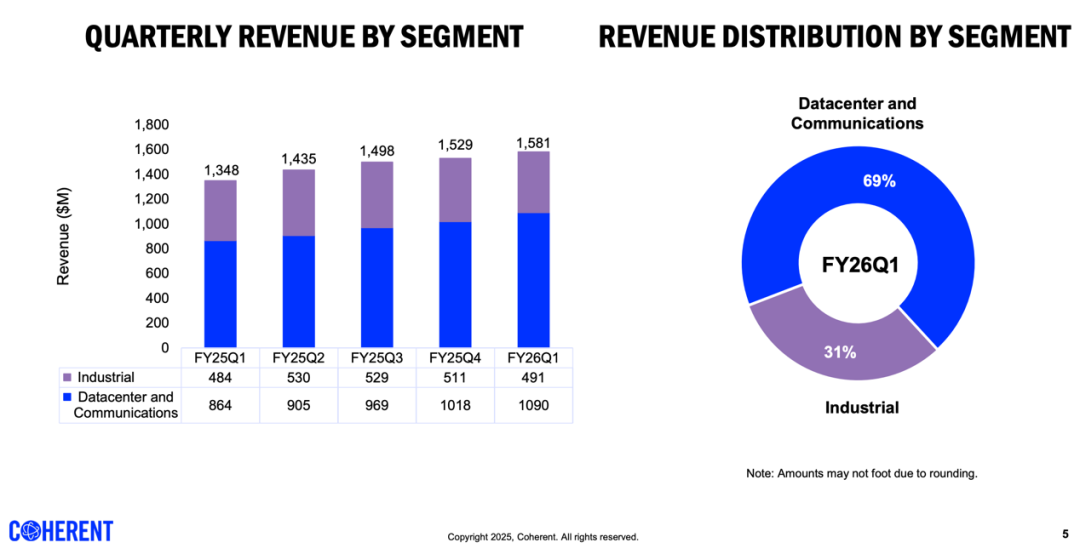This screenshot has height=554, width=1080.
Task: Click the Coherent logo in the footer
Action: pos(61,531)
